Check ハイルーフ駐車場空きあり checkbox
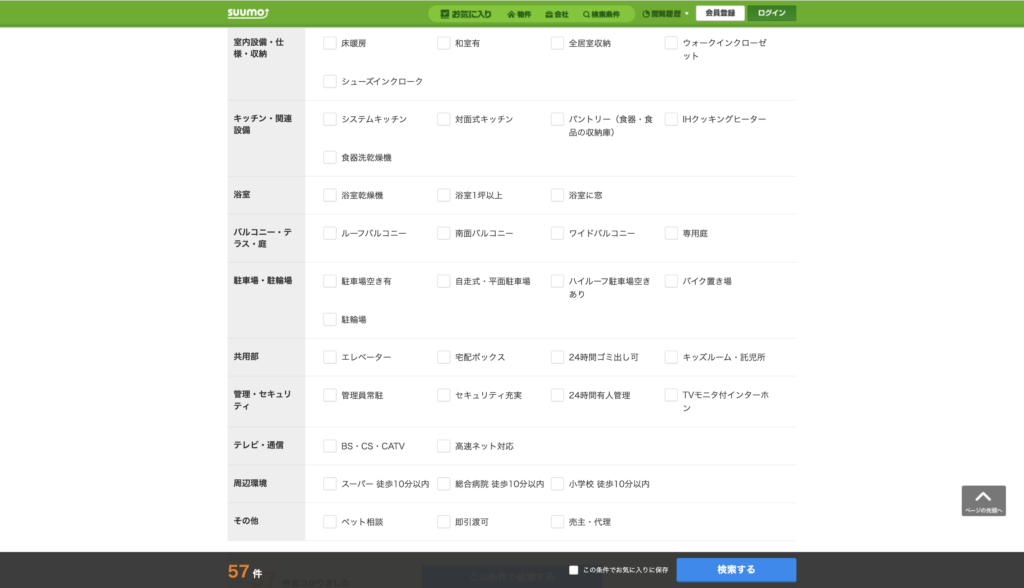 (557, 281)
